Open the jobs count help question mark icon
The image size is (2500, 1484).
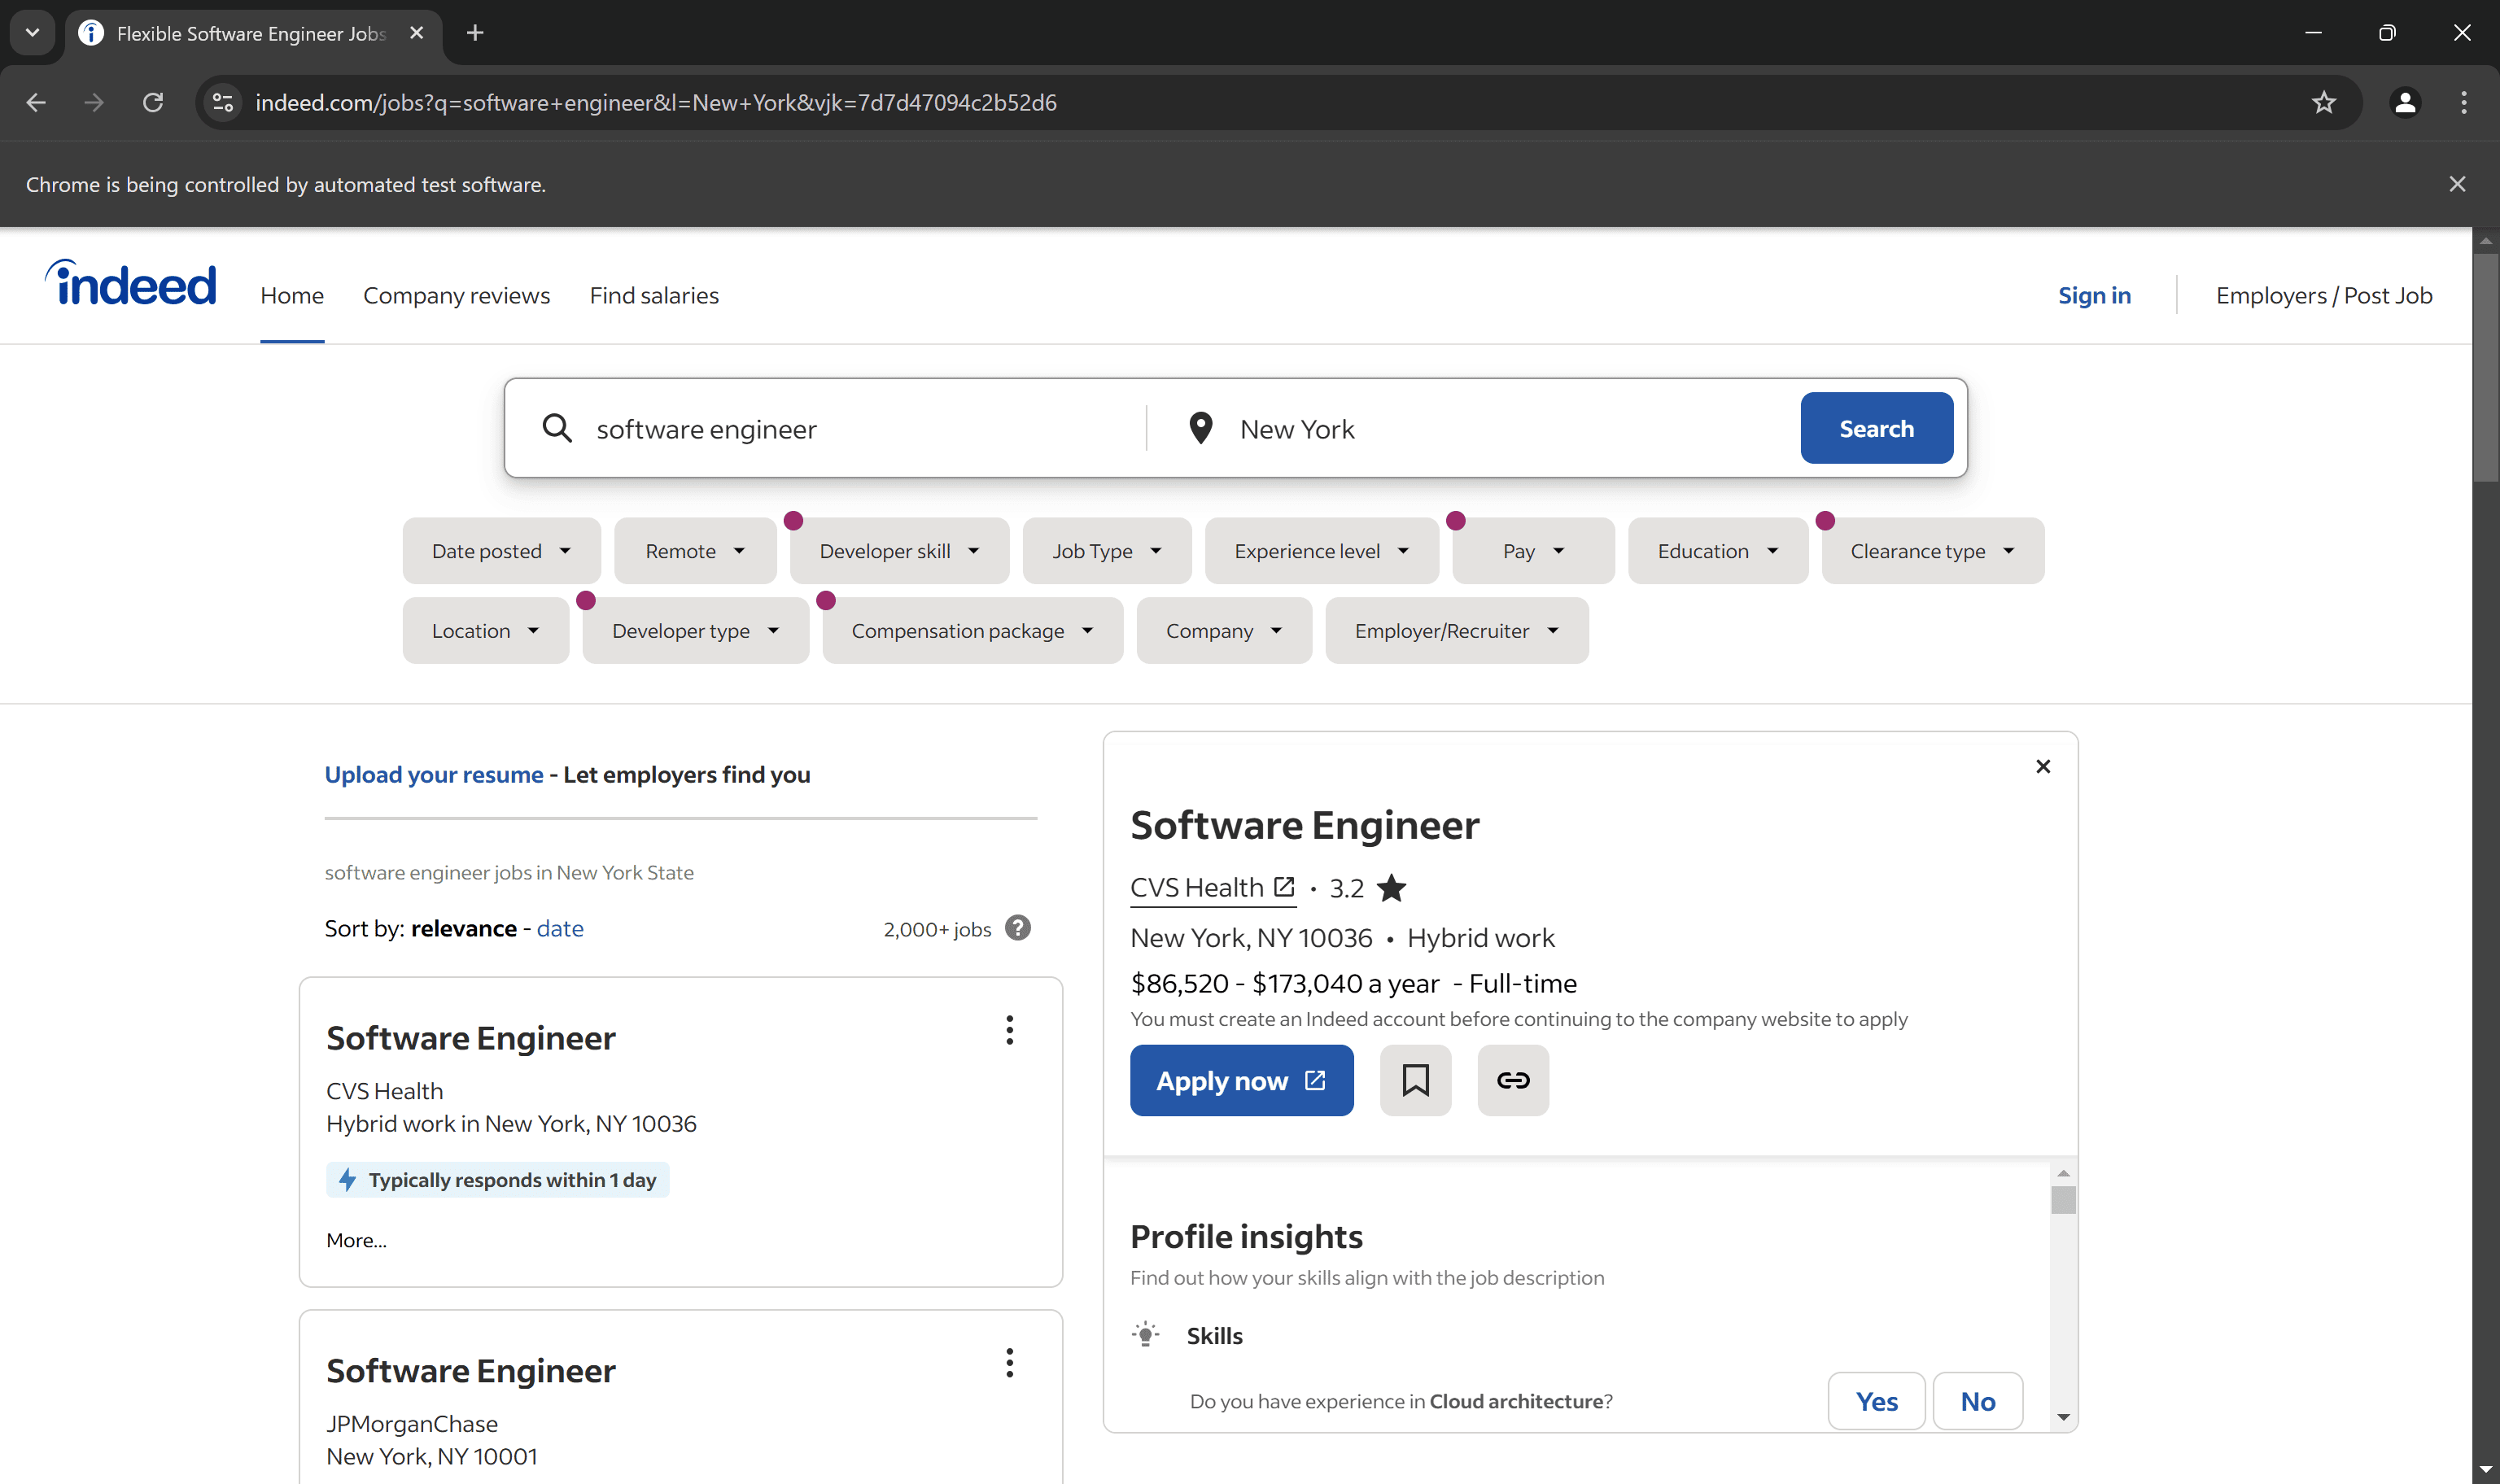tap(1017, 928)
